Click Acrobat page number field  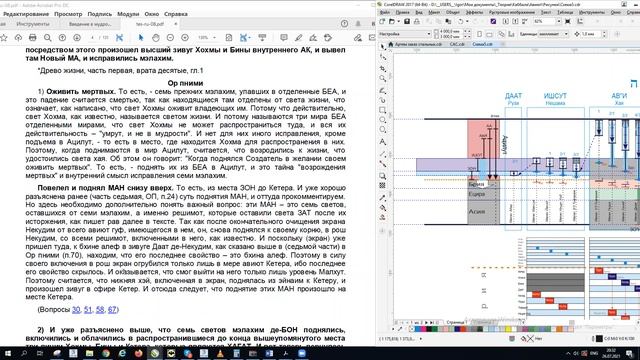click(93, 38)
